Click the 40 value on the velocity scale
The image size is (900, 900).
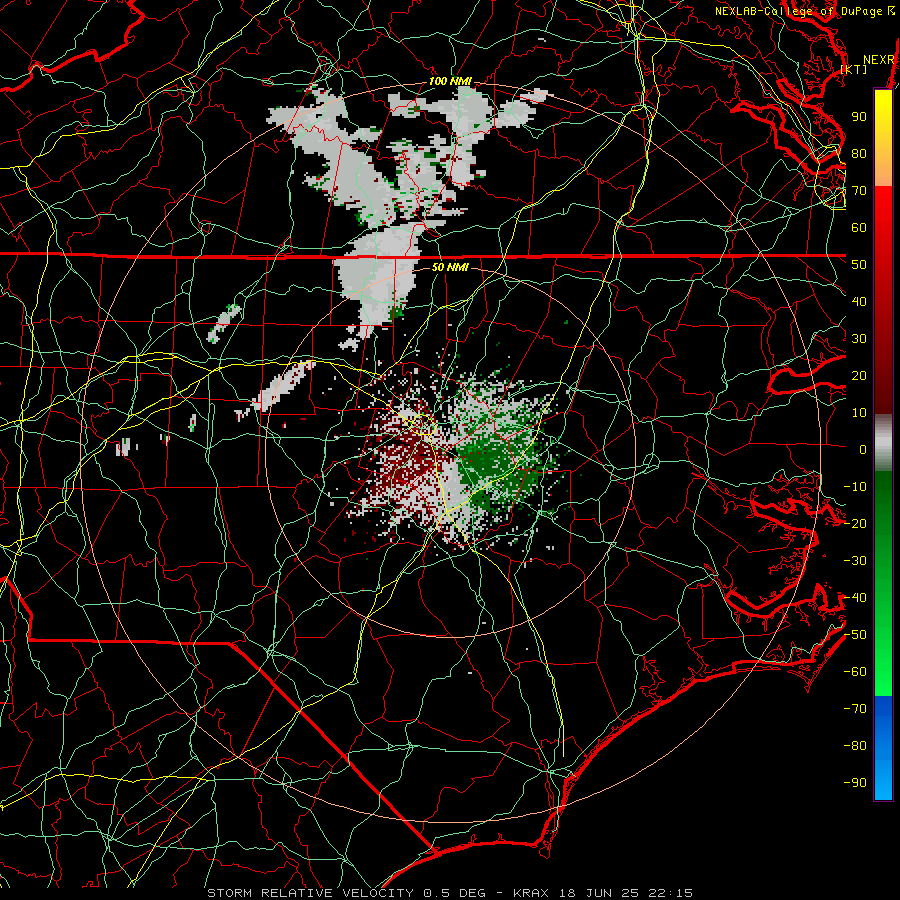pyautogui.click(x=859, y=302)
